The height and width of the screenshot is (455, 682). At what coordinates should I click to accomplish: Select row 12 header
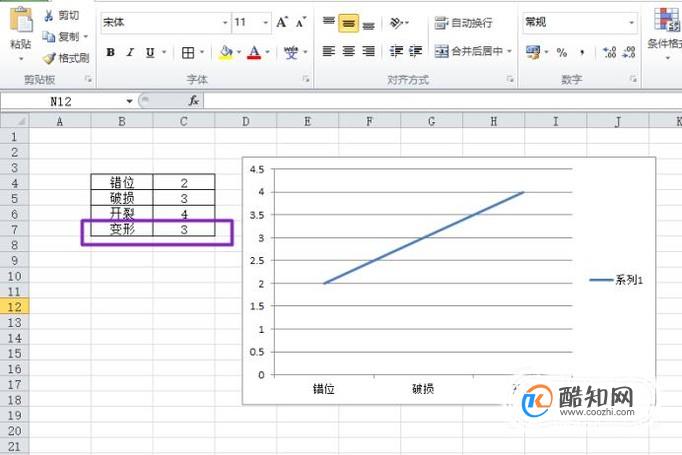point(14,307)
